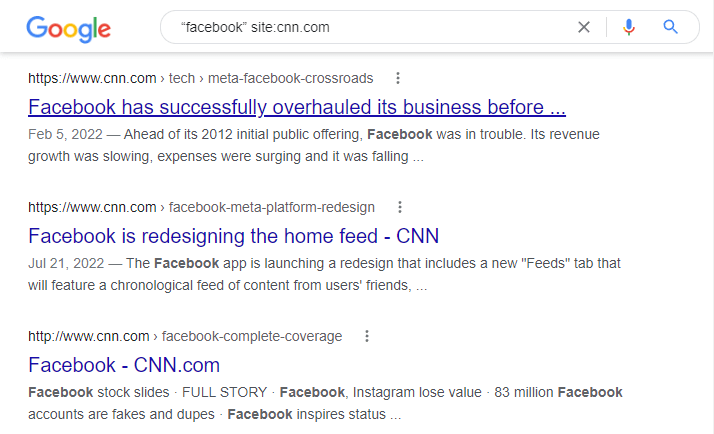This screenshot has width=714, height=434.
Task: Open options menu for facebook-complete-coverage result
Action: (x=367, y=336)
